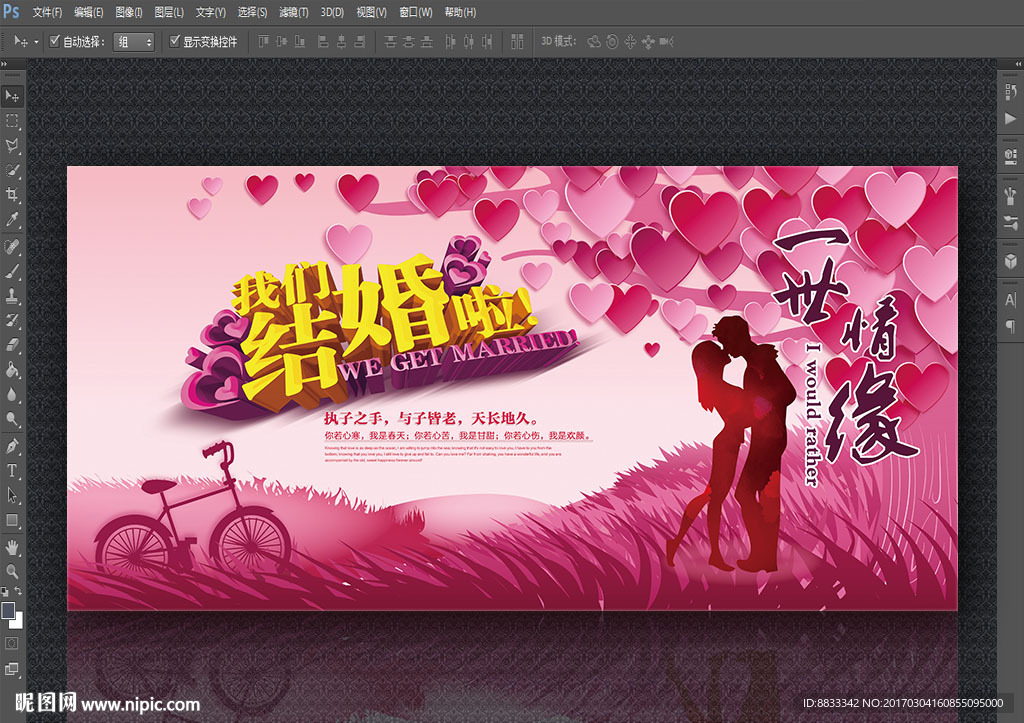Toggle the 显示变换控件 checkbox

coord(174,41)
